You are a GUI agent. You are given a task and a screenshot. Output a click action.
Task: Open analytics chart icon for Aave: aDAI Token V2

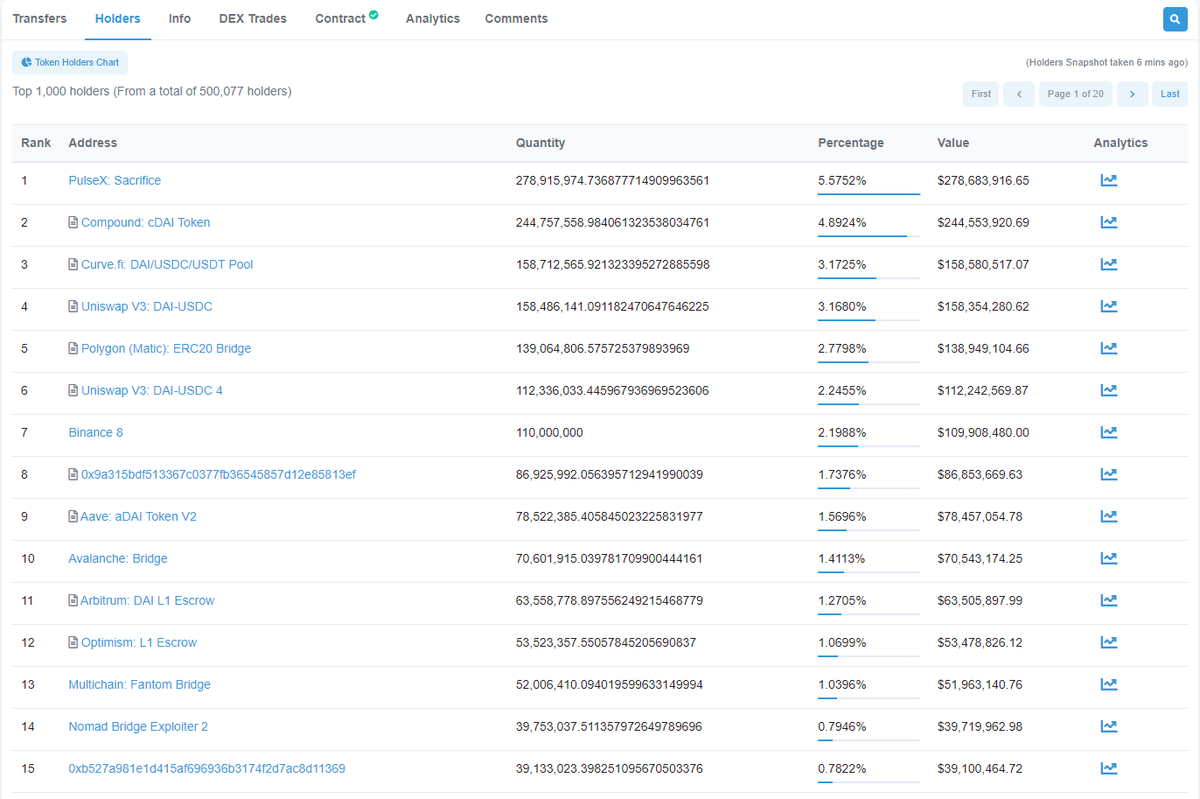pos(1108,517)
